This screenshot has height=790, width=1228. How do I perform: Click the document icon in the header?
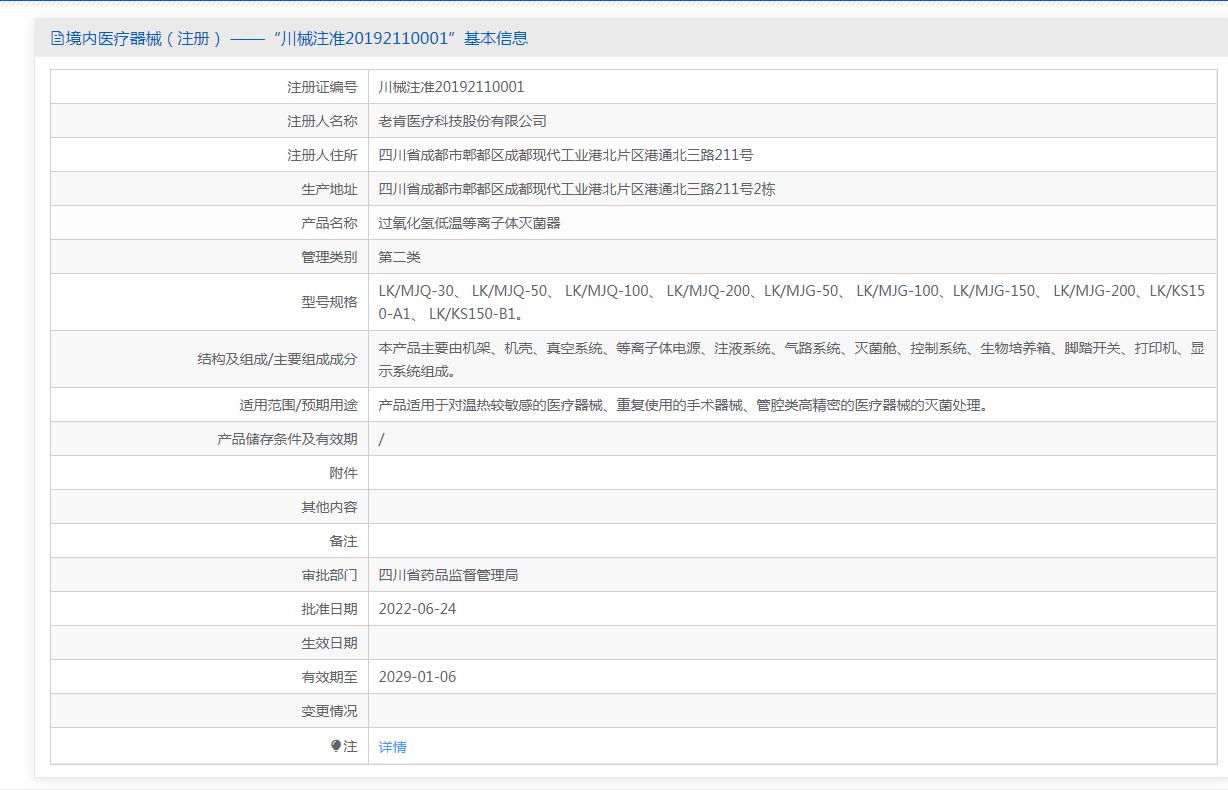point(58,39)
